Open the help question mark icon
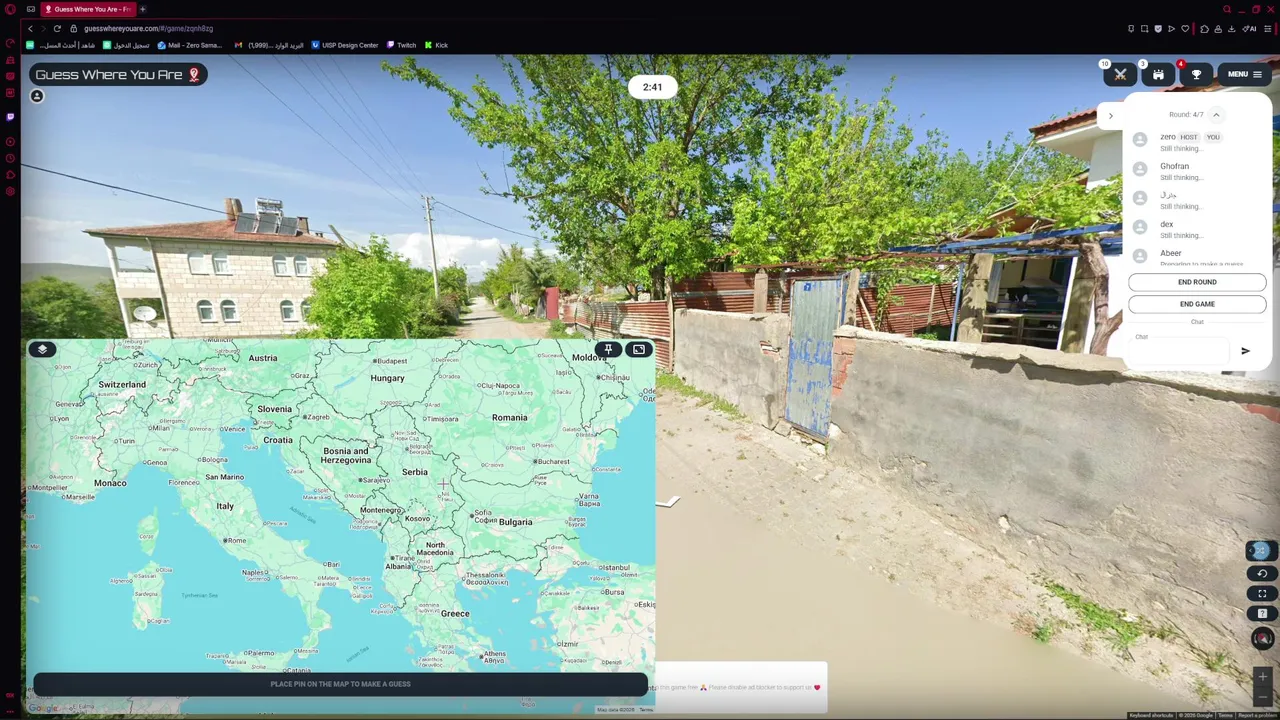The width and height of the screenshot is (1280, 720). (x=1262, y=613)
